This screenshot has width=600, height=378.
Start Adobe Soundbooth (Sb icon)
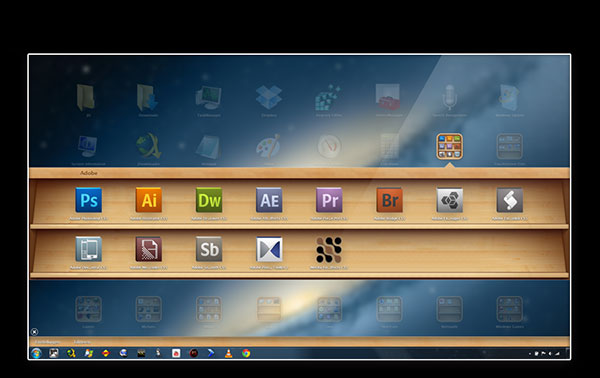tap(209, 249)
